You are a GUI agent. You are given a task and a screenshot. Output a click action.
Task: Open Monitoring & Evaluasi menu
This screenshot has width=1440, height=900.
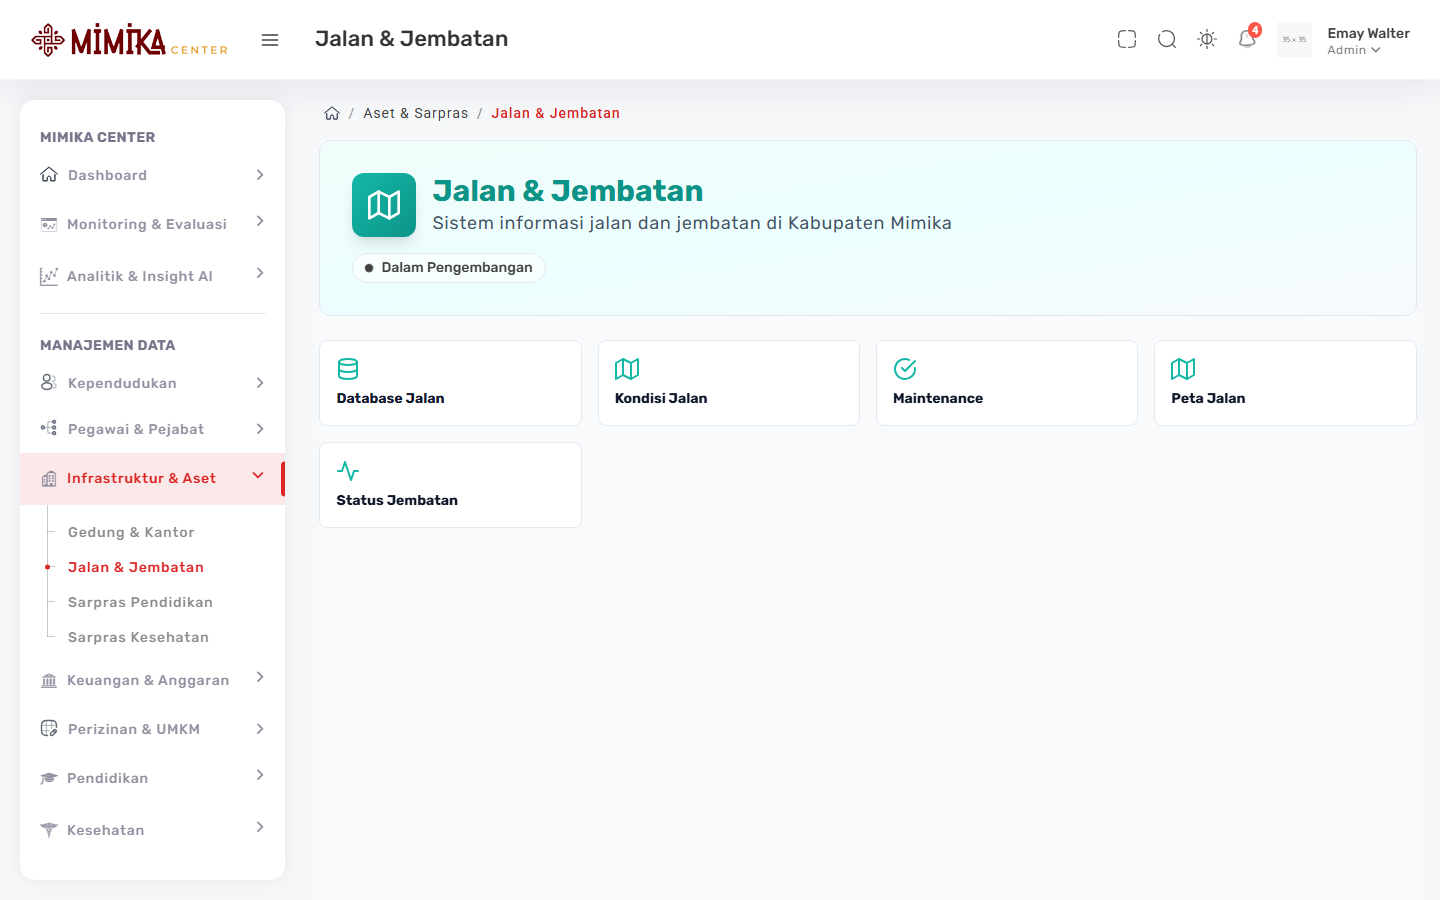click(152, 224)
